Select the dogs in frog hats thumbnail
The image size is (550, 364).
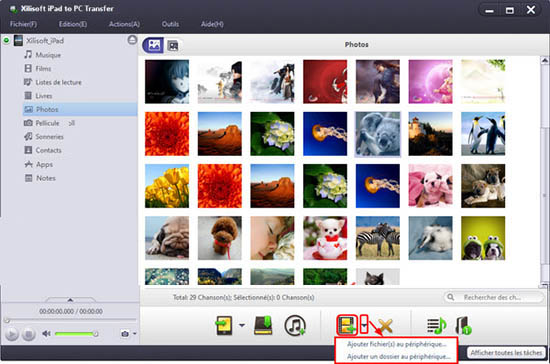point(483,238)
